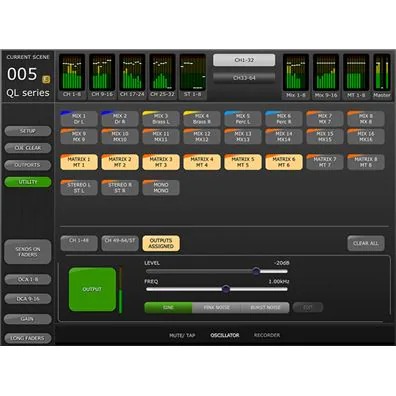
Task: Toggle SENDS ON FADERS mode
Action: [x=28, y=252]
